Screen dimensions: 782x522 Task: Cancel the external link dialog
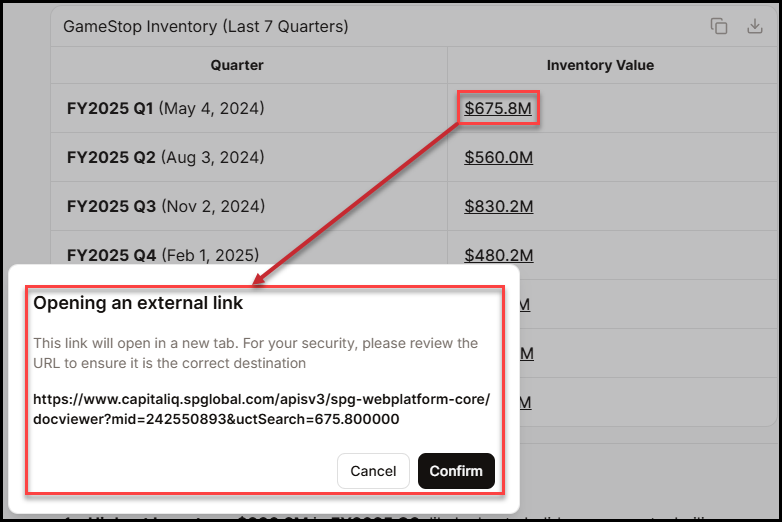coord(373,471)
